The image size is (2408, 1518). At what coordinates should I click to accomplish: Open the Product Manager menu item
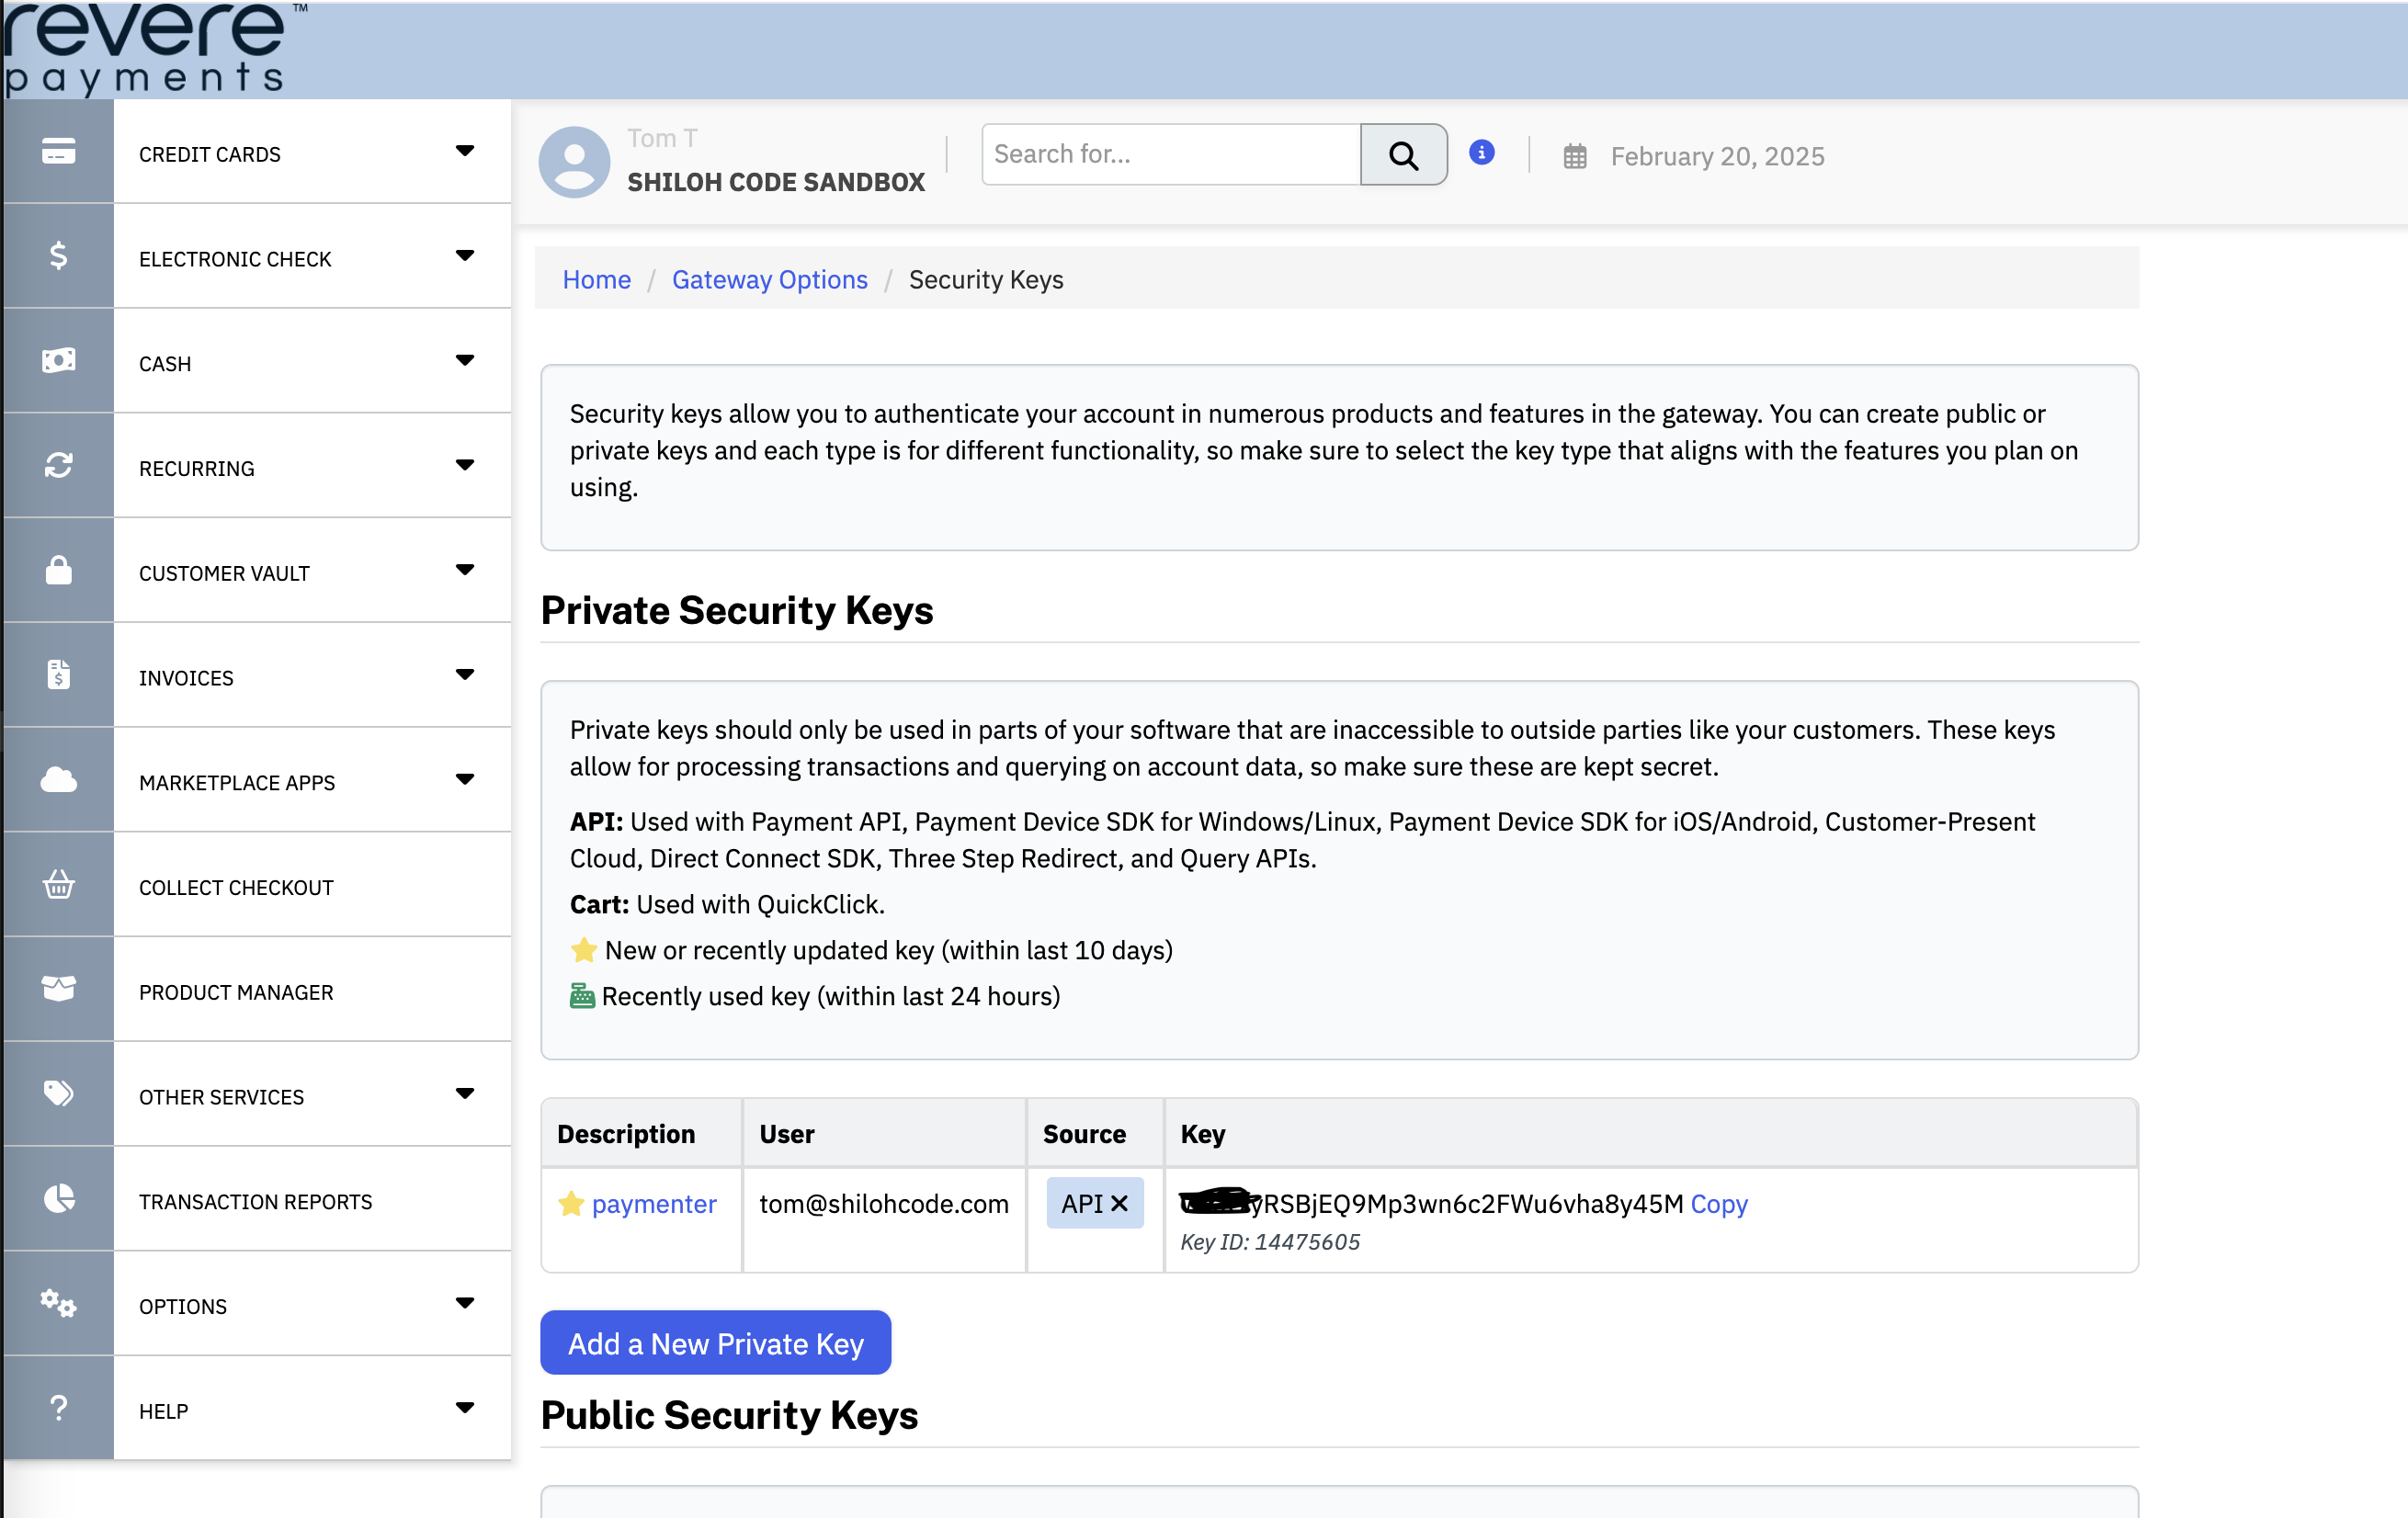(236, 993)
